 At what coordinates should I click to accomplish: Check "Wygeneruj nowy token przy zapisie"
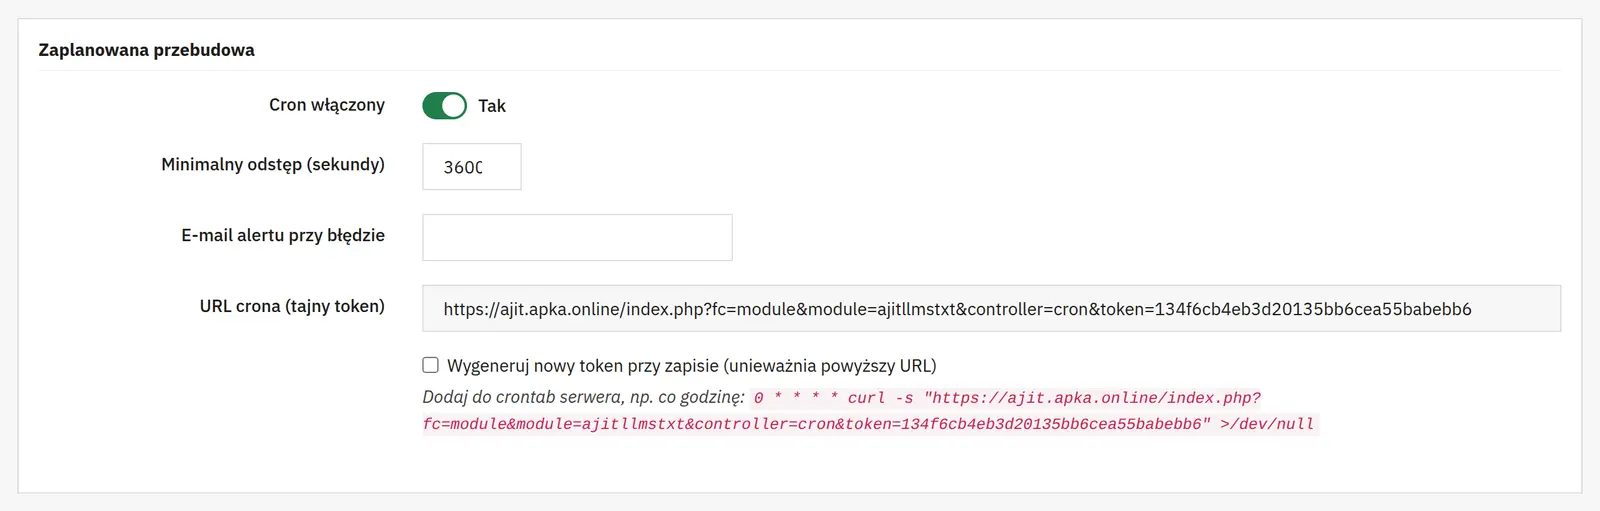tap(430, 365)
